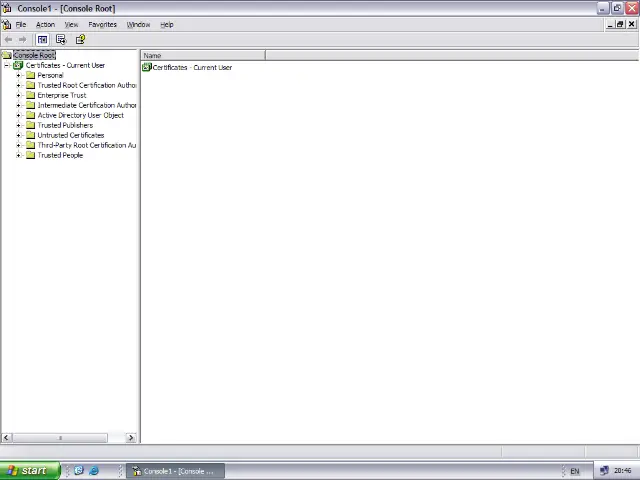Open the Window menu
Viewport: 640px width, 480px height.
tap(138, 24)
